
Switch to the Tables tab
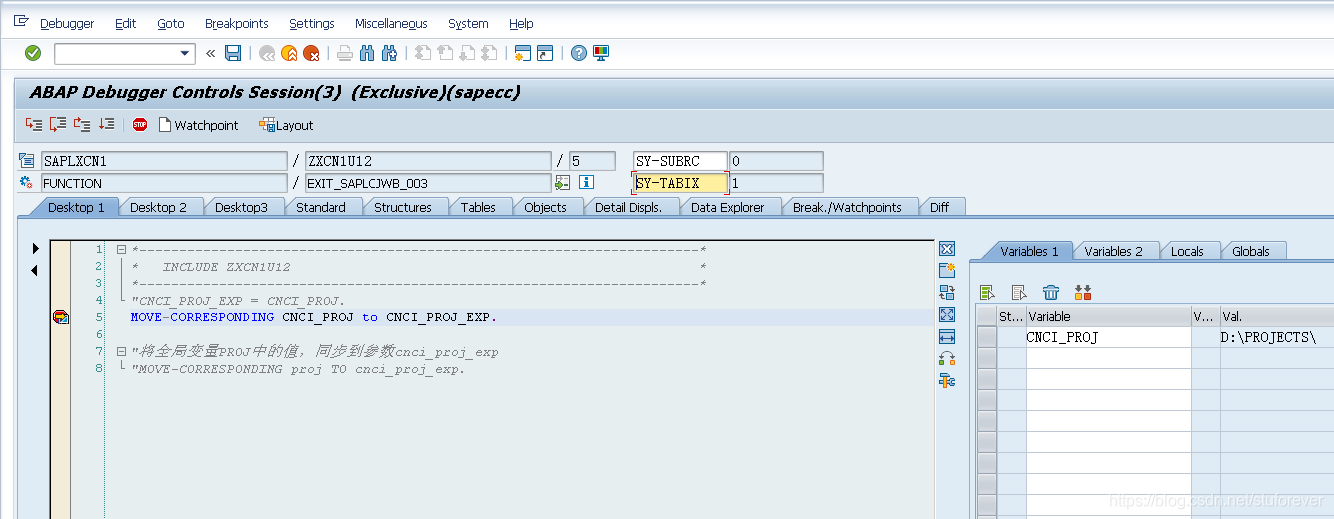(x=478, y=207)
